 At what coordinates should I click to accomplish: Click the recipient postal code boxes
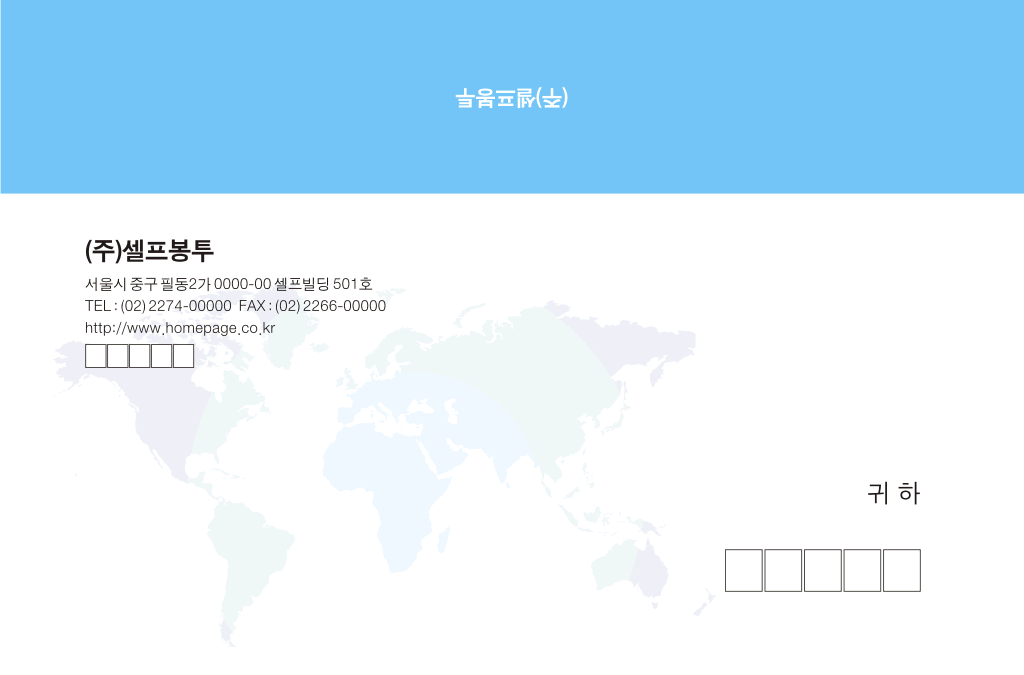823,571
